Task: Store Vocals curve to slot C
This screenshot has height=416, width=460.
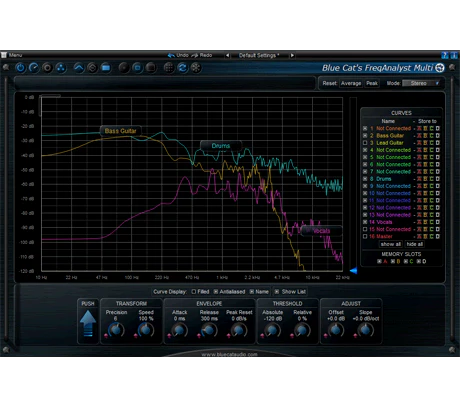Action: (431, 222)
